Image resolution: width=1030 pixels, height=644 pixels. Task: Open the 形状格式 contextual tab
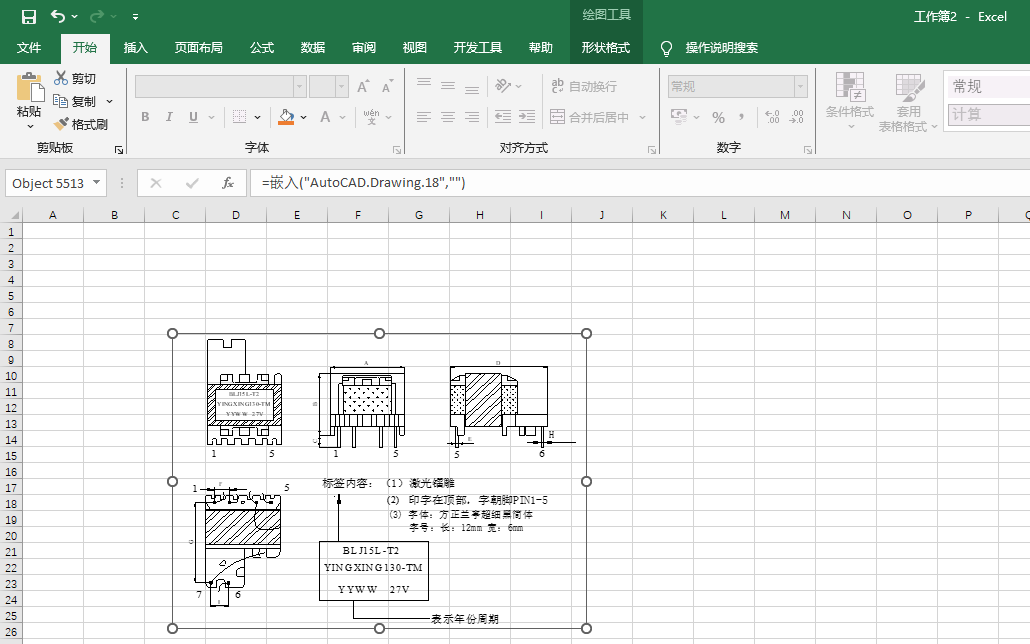[606, 47]
